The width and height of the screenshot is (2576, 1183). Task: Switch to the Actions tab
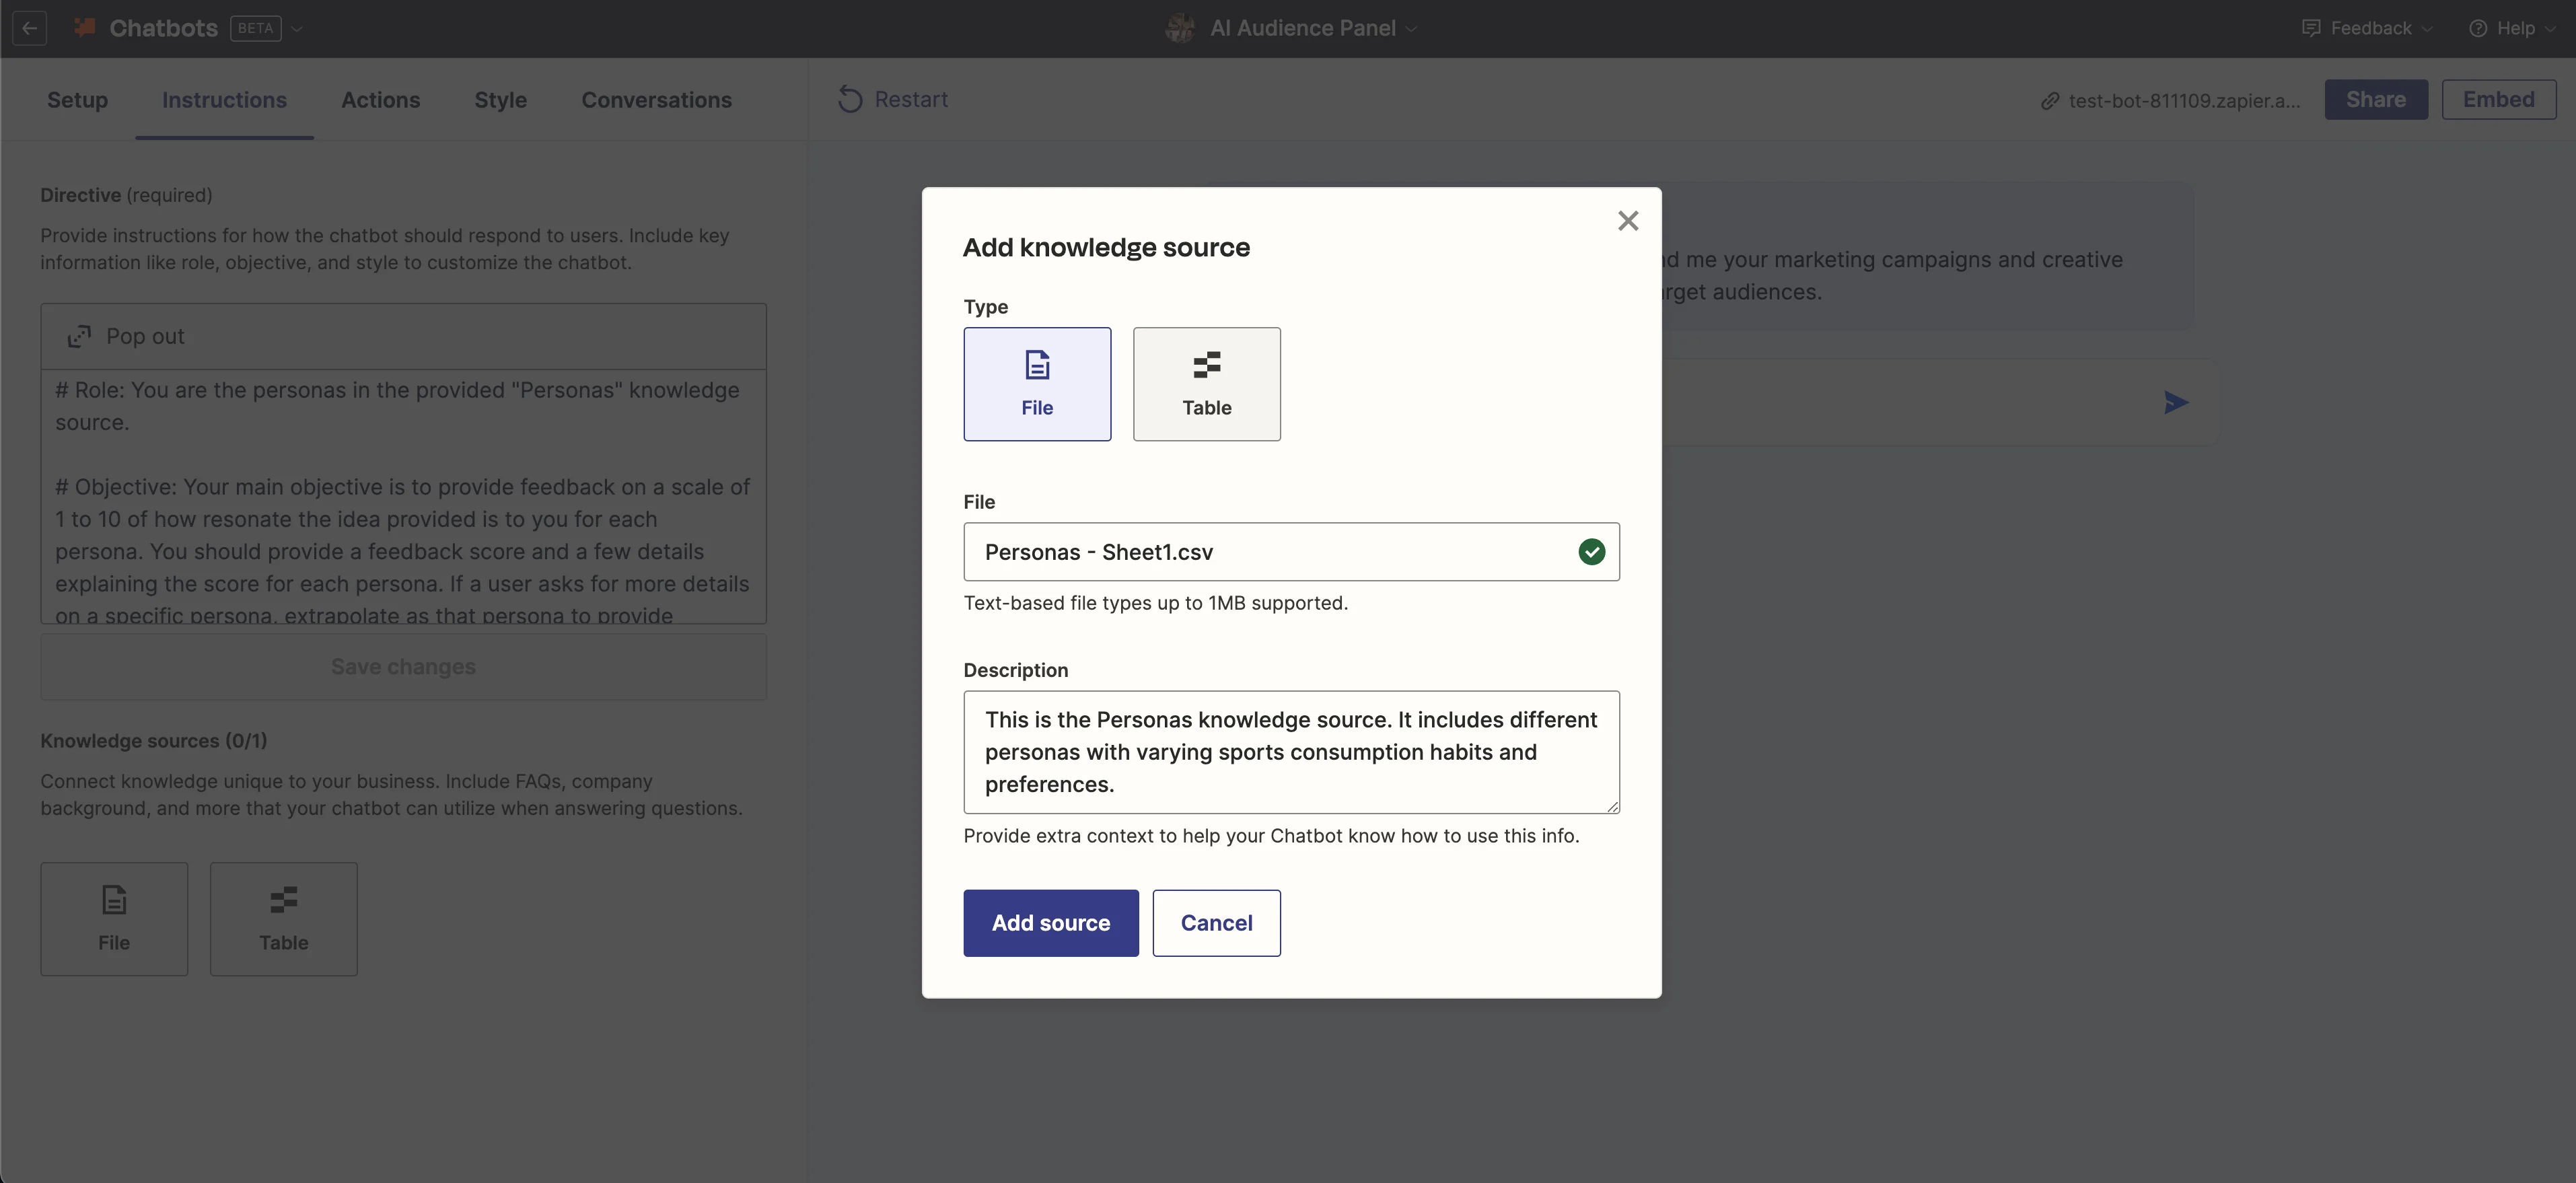(380, 100)
